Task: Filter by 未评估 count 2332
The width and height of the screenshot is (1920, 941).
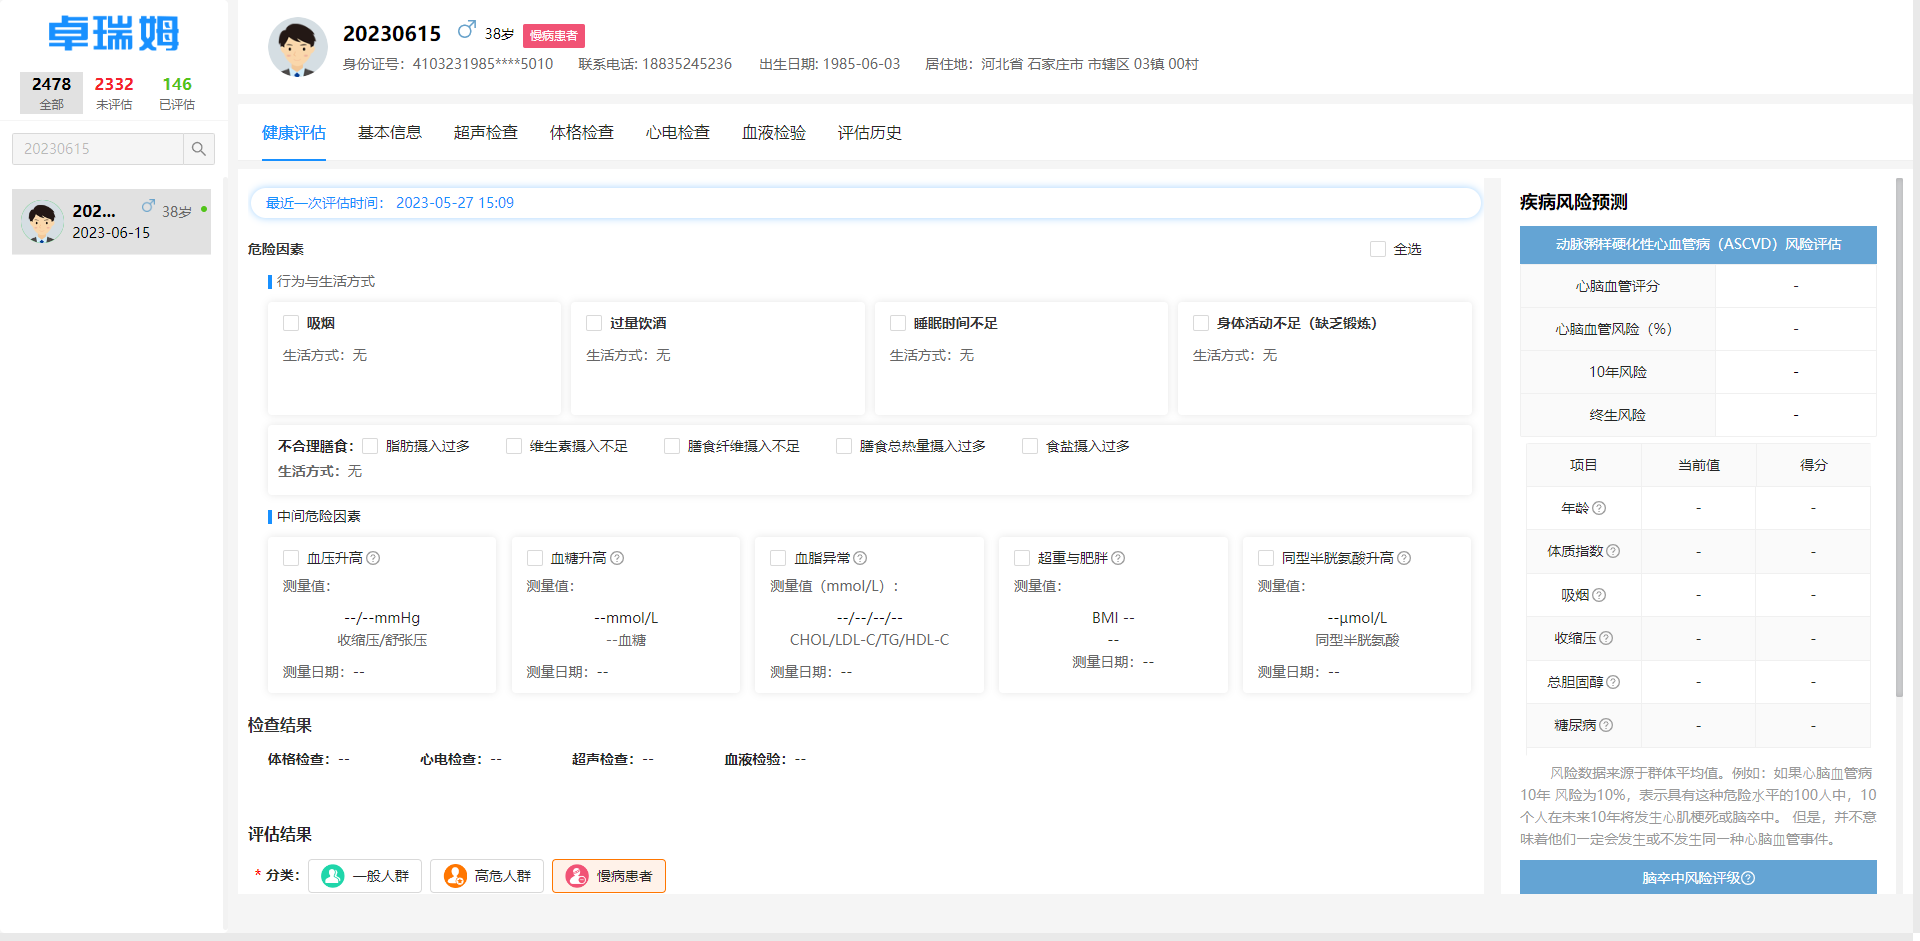Action: coord(114,93)
